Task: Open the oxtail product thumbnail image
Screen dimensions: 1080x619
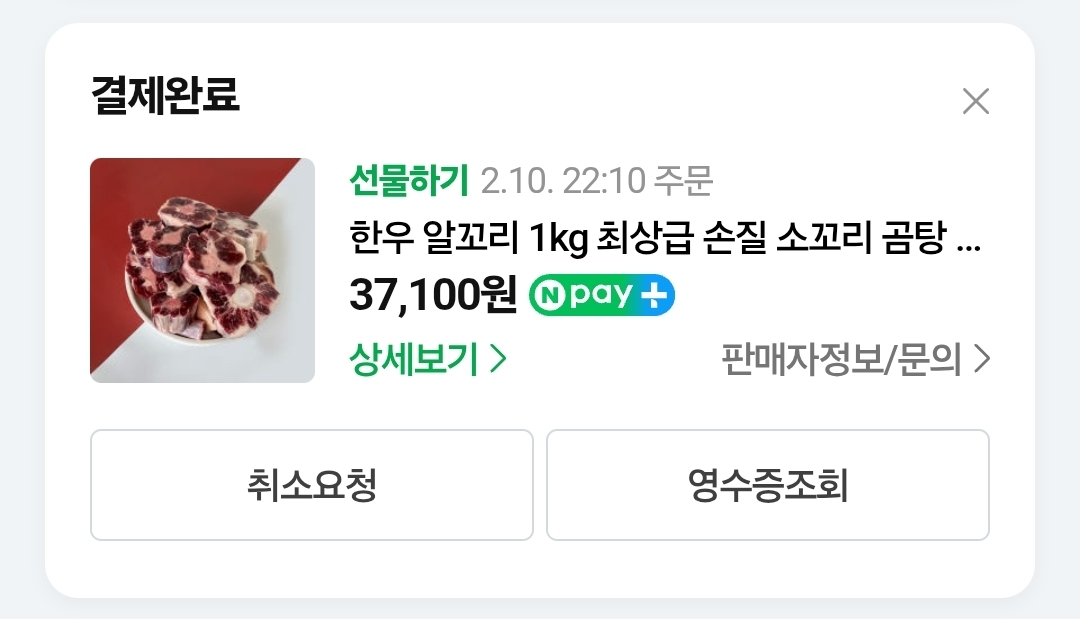Action: point(202,270)
